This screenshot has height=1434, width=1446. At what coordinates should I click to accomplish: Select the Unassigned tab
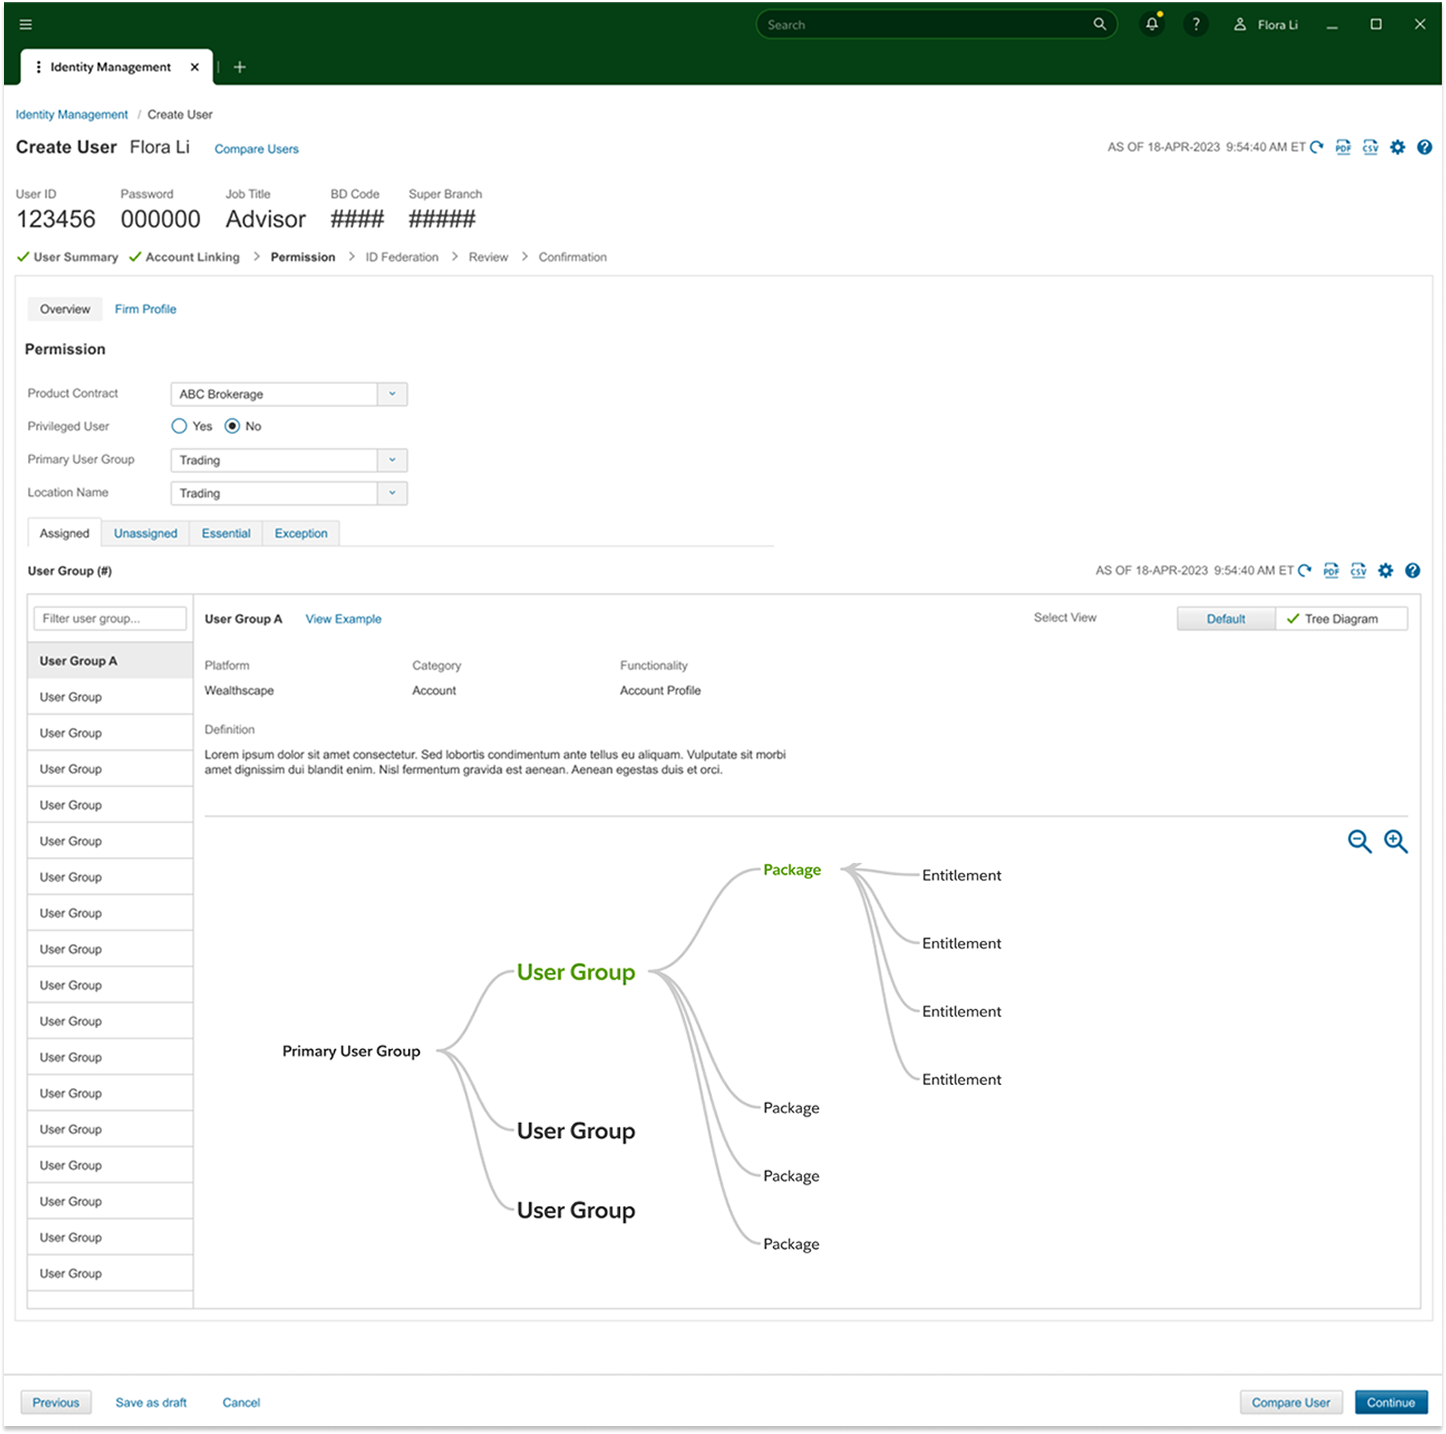[145, 533]
